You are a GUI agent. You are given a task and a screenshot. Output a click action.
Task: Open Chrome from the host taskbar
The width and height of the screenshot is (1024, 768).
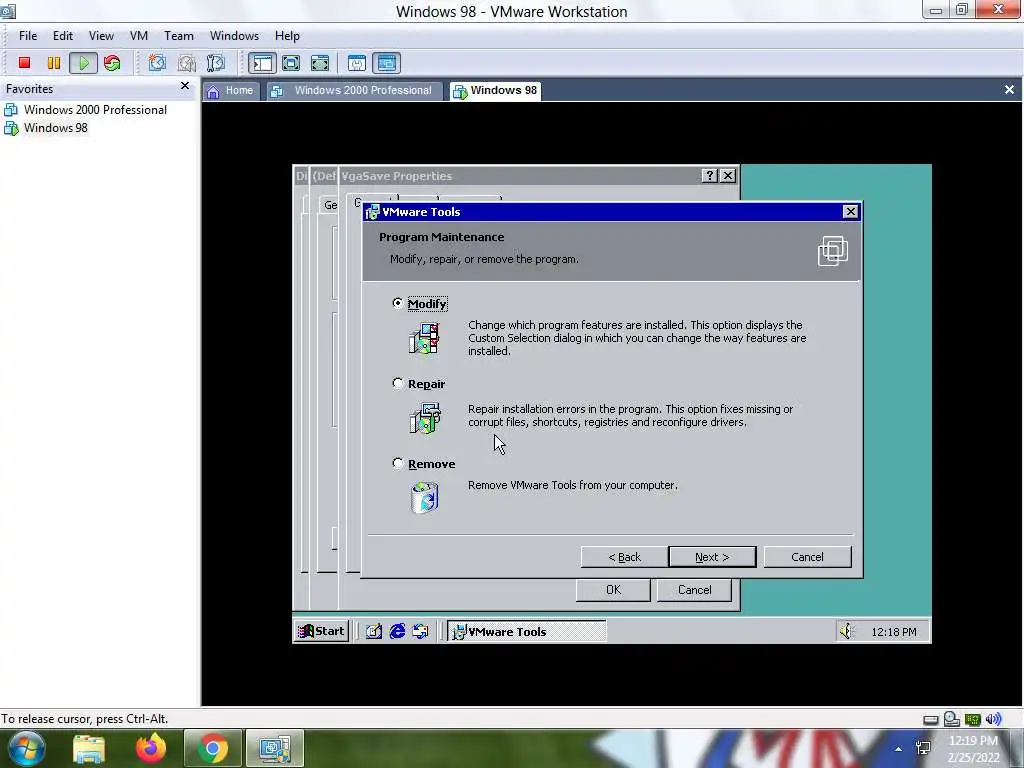pos(212,748)
